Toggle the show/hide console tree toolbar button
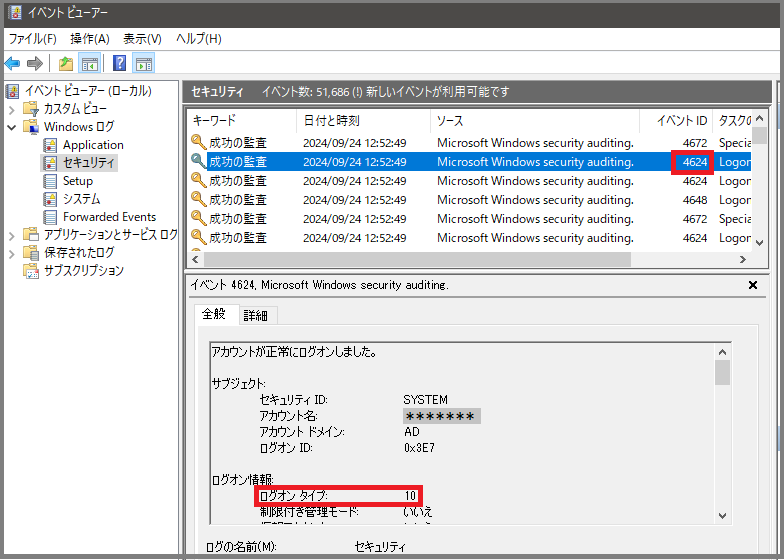The height and width of the screenshot is (560, 784). (90, 64)
